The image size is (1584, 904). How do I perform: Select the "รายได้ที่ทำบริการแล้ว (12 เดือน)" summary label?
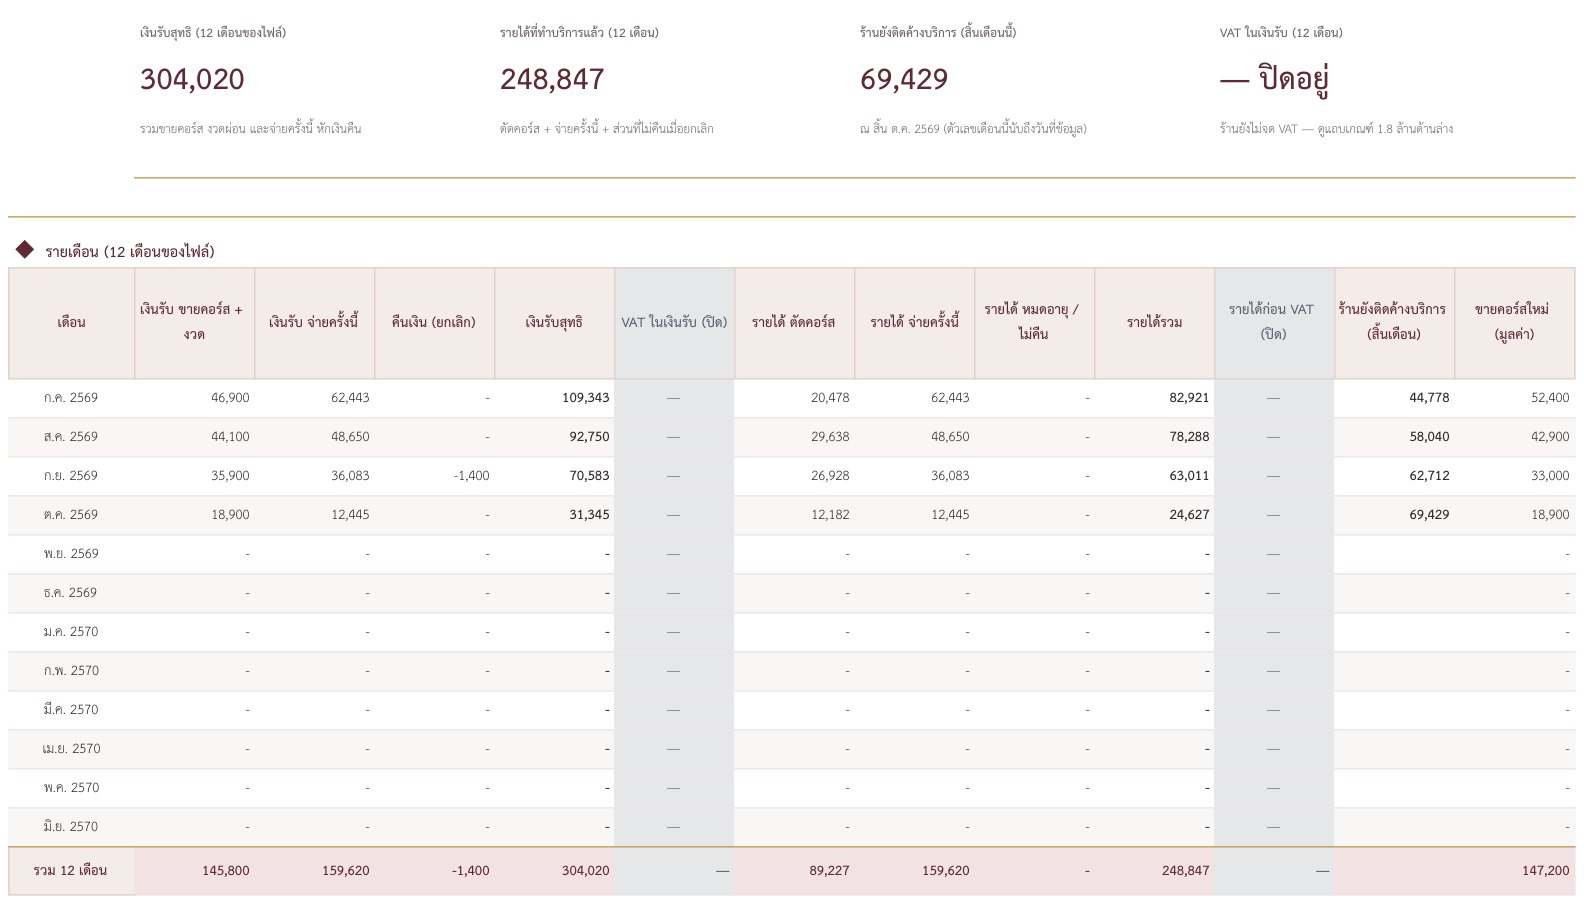[x=579, y=33]
